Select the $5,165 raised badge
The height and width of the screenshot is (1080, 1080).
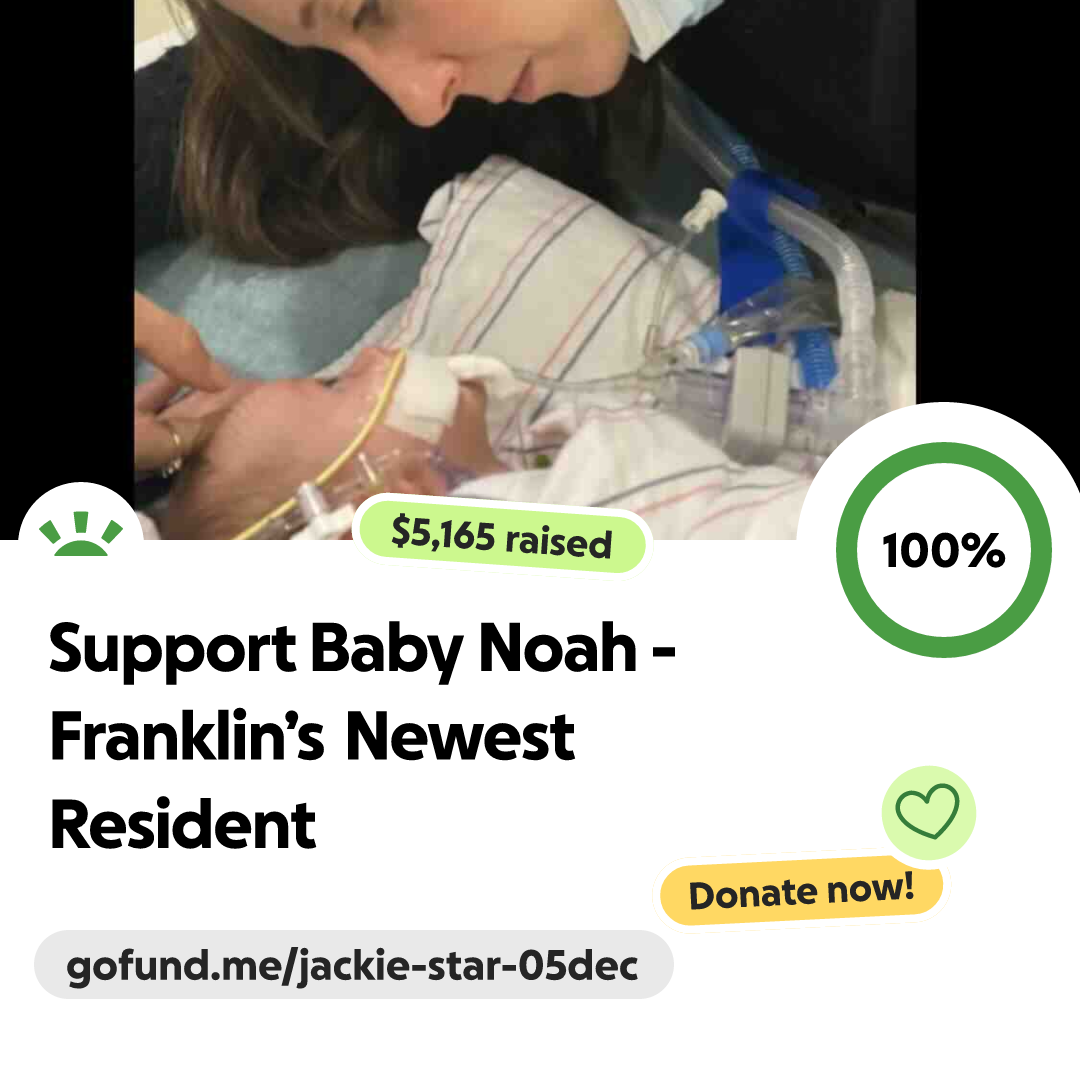(x=502, y=537)
